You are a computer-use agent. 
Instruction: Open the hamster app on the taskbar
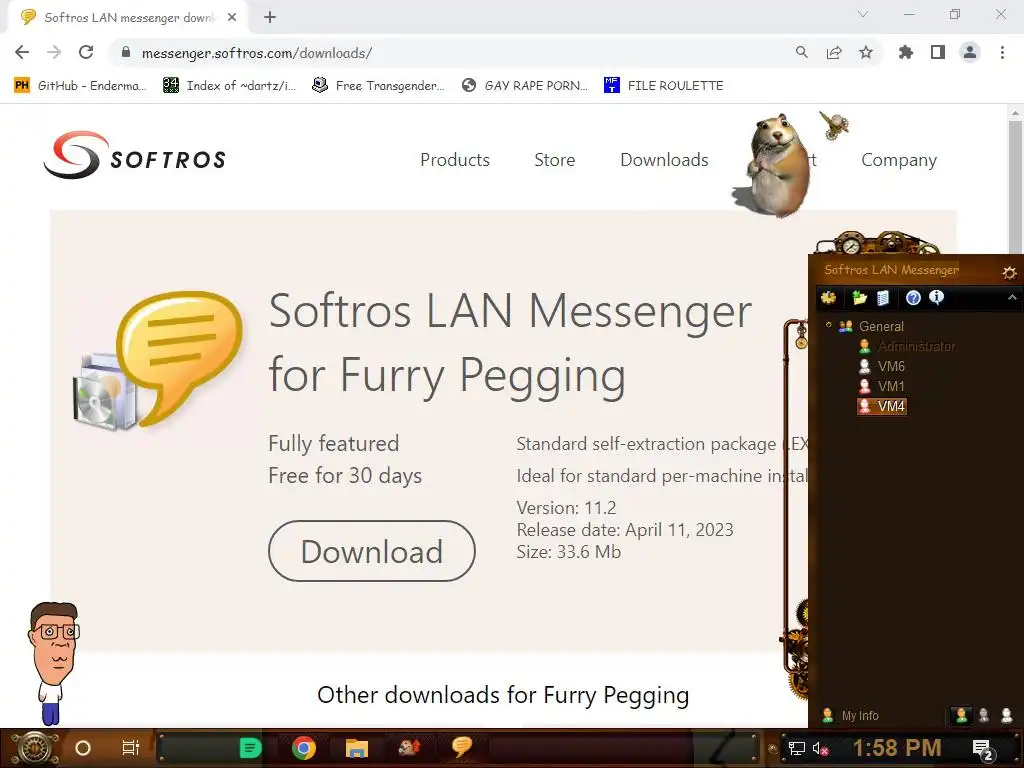click(x=409, y=746)
